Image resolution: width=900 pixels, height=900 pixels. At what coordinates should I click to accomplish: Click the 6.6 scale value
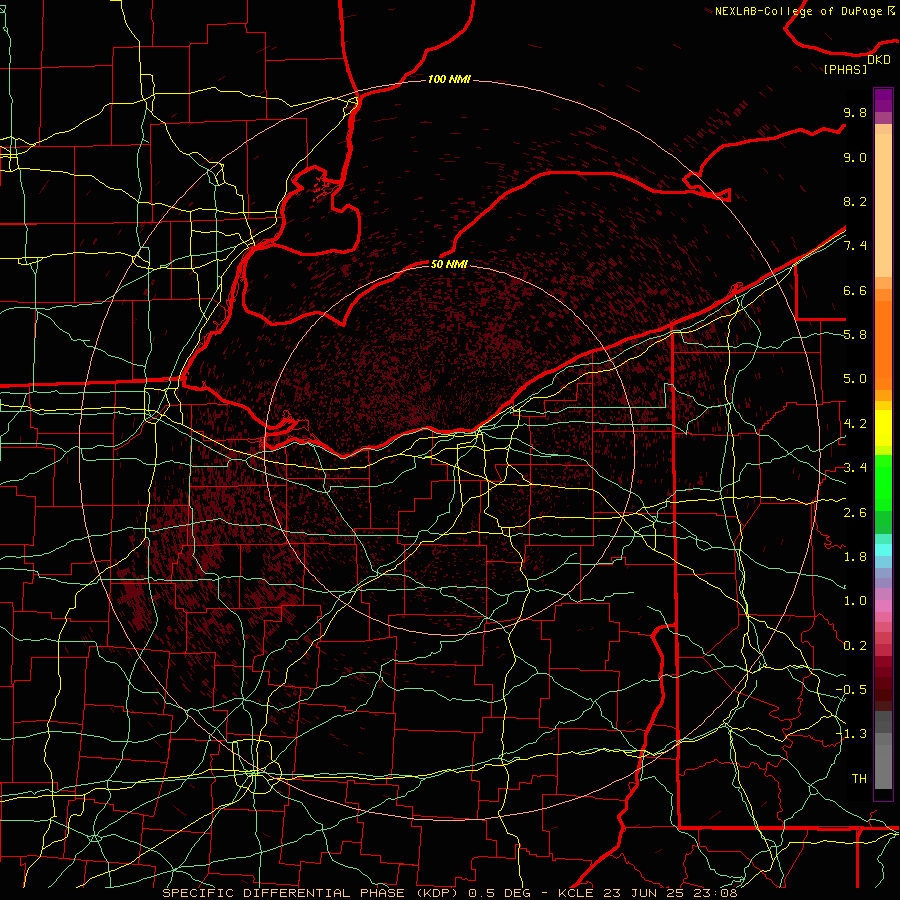(x=855, y=290)
